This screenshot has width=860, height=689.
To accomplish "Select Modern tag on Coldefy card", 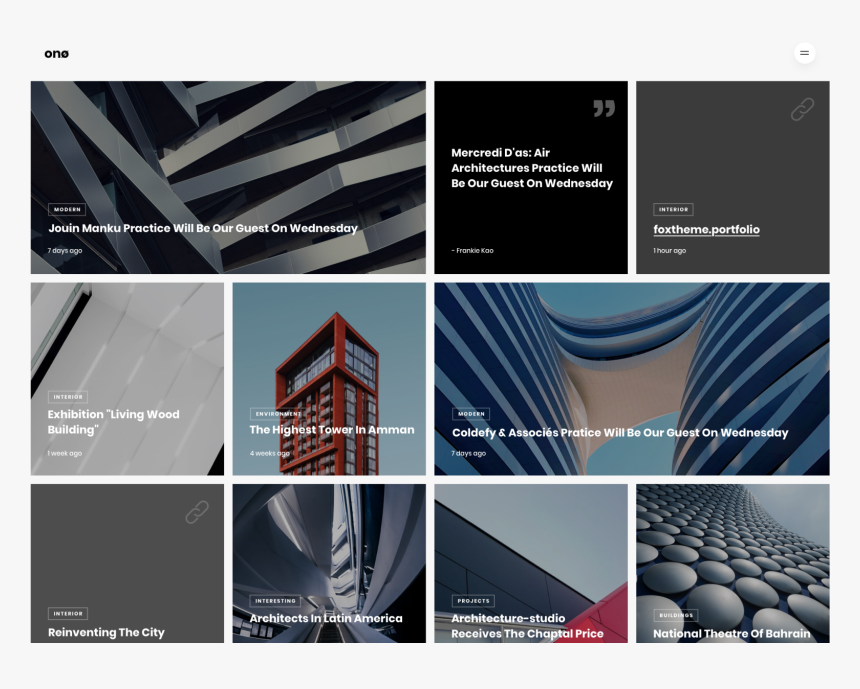I will click(x=471, y=414).
